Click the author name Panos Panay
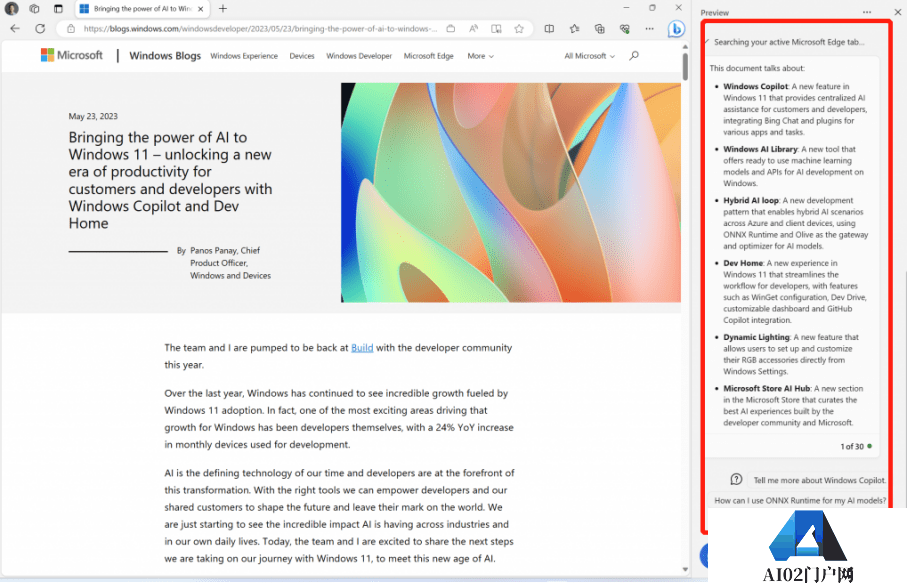This screenshot has width=908, height=583. [x=214, y=250]
